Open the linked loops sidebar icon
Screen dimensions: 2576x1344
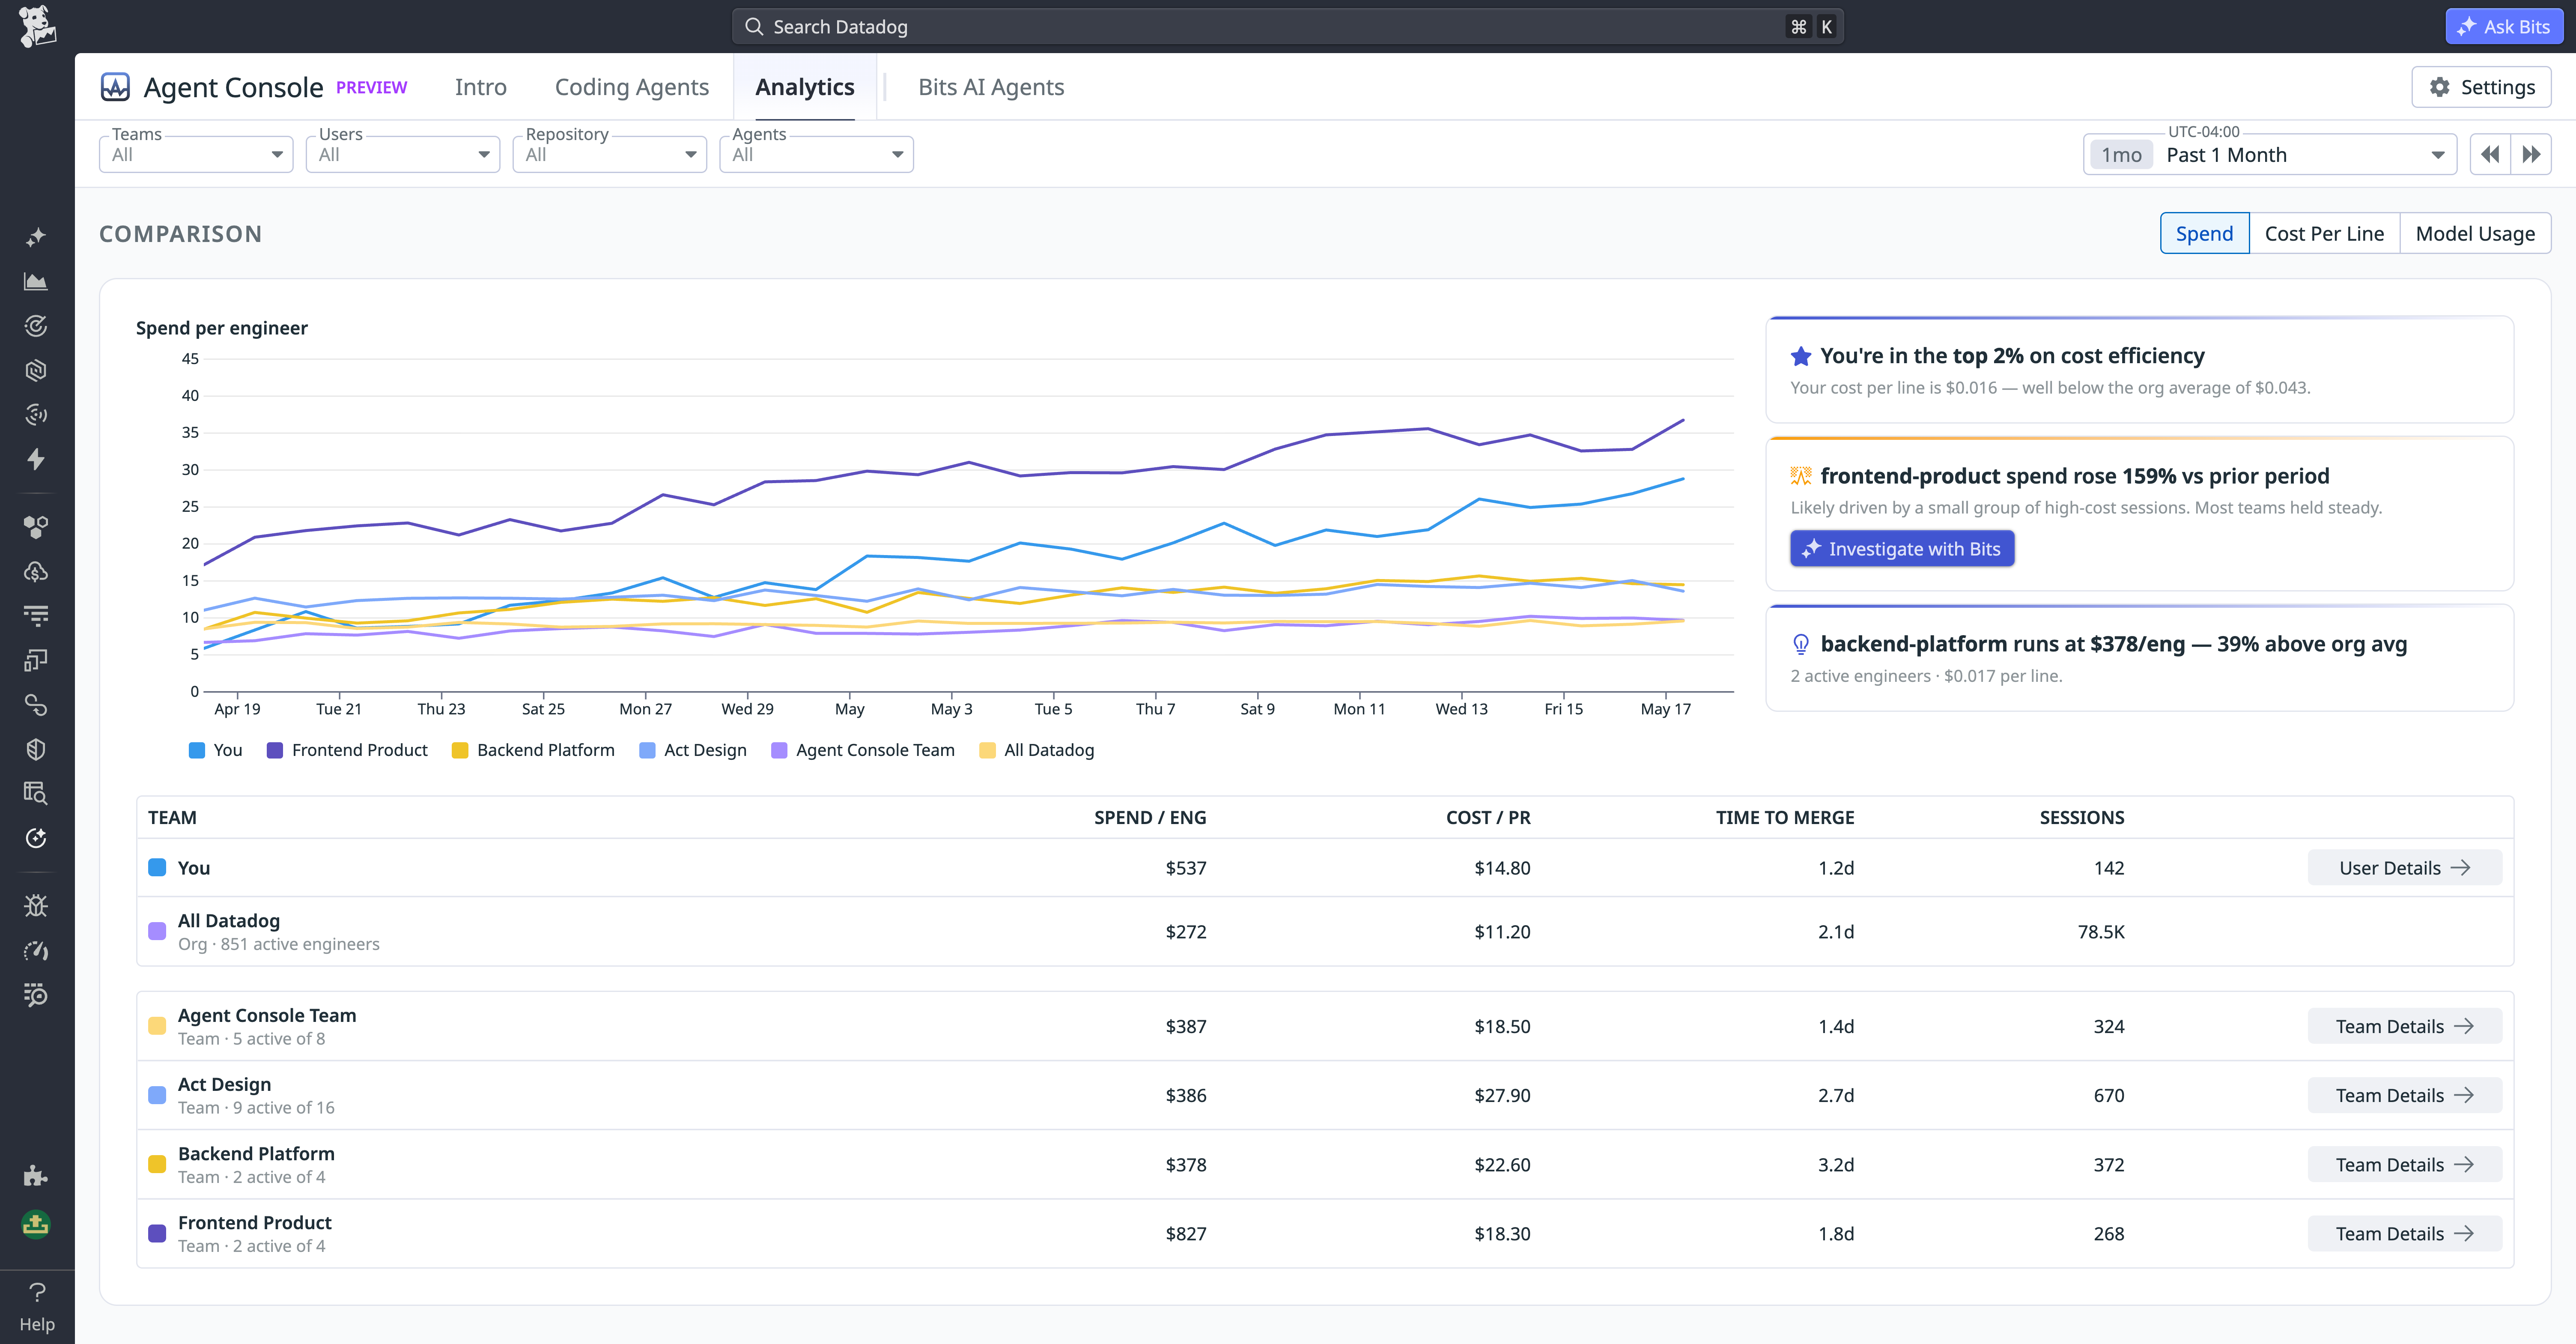tap(36, 705)
